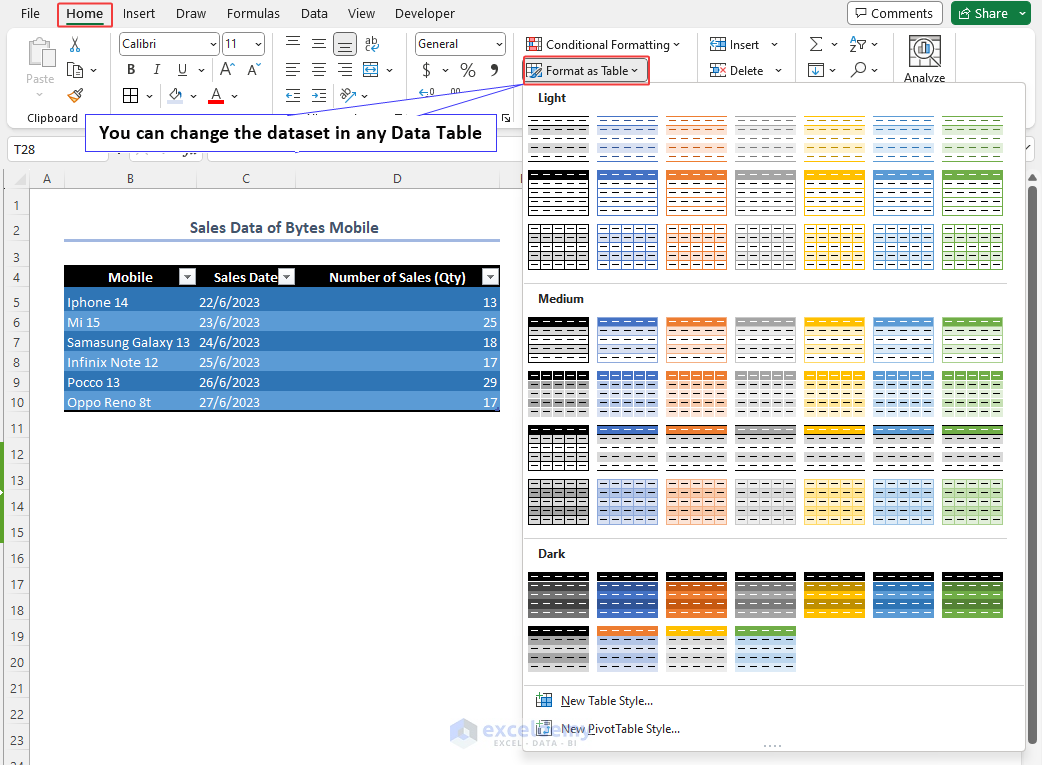
Task: Click the AutoSum sigma icon
Action: tap(815, 44)
